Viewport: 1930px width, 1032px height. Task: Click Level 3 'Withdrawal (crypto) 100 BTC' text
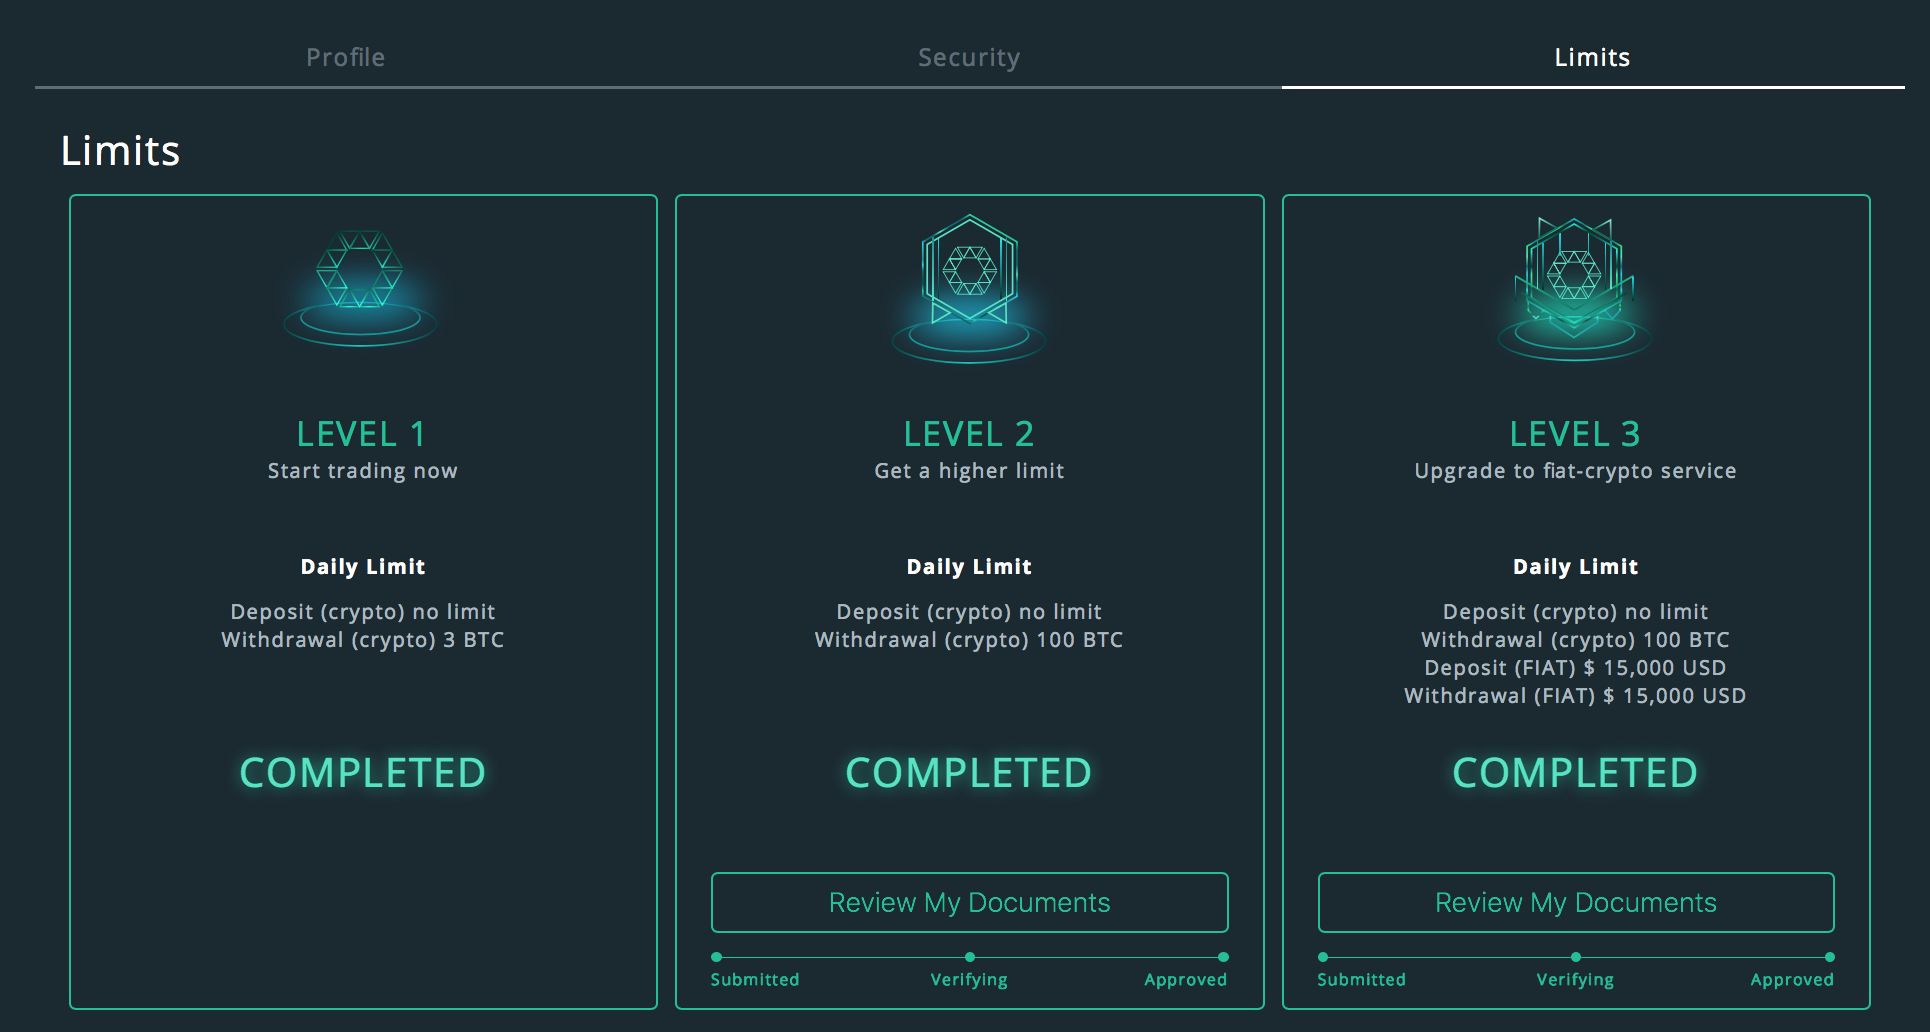point(1575,640)
